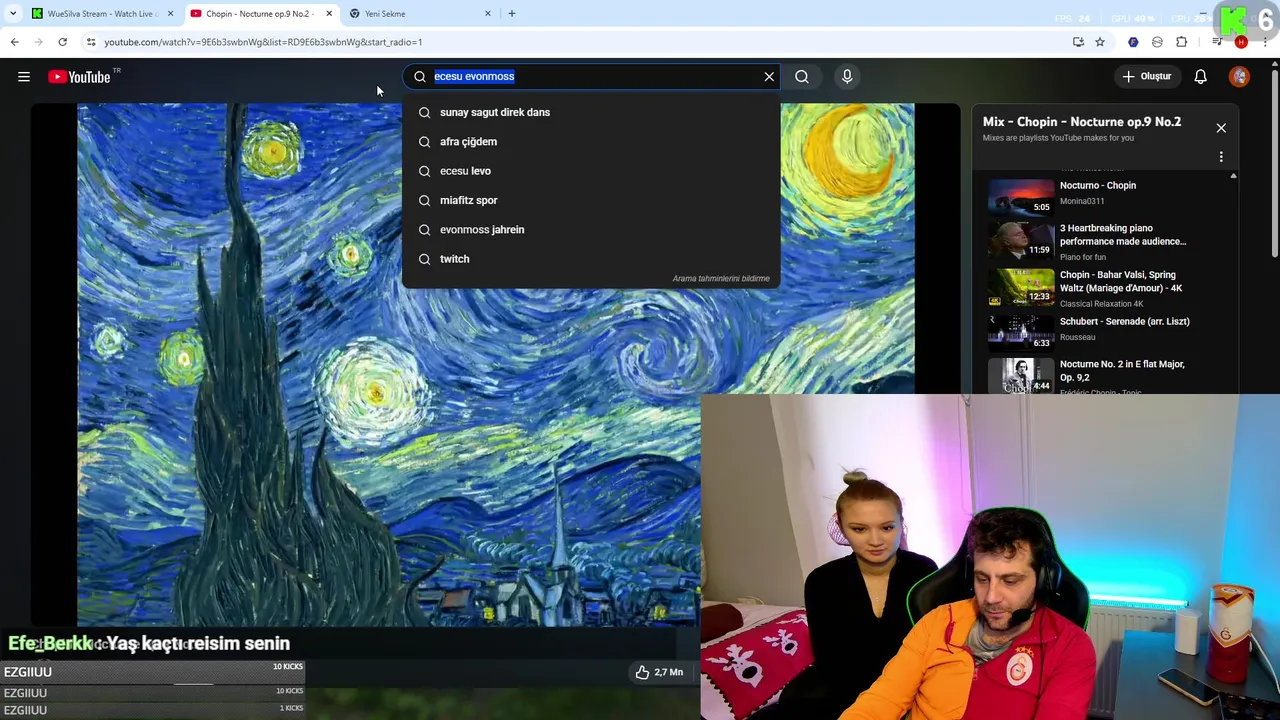Viewport: 1280px width, 720px height.
Task: Pick suggestion "sunay sagut direk dans"
Action: [x=590, y=112]
